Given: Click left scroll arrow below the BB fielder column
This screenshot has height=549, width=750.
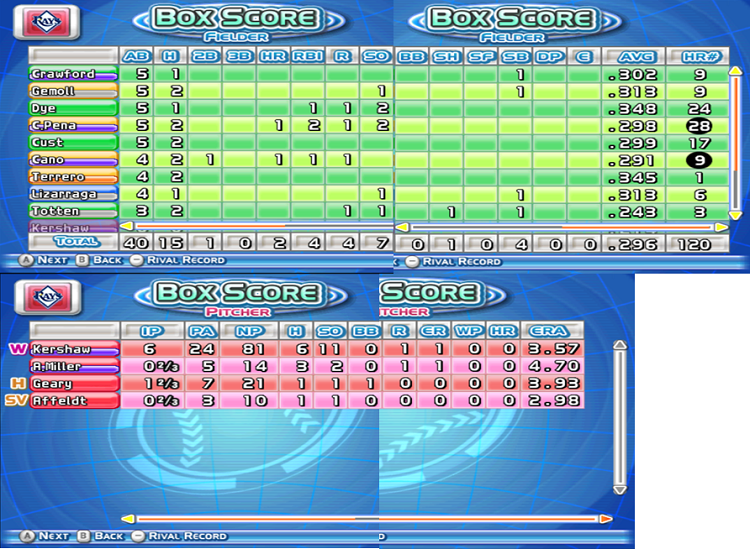Looking at the screenshot, I should click(x=402, y=227).
